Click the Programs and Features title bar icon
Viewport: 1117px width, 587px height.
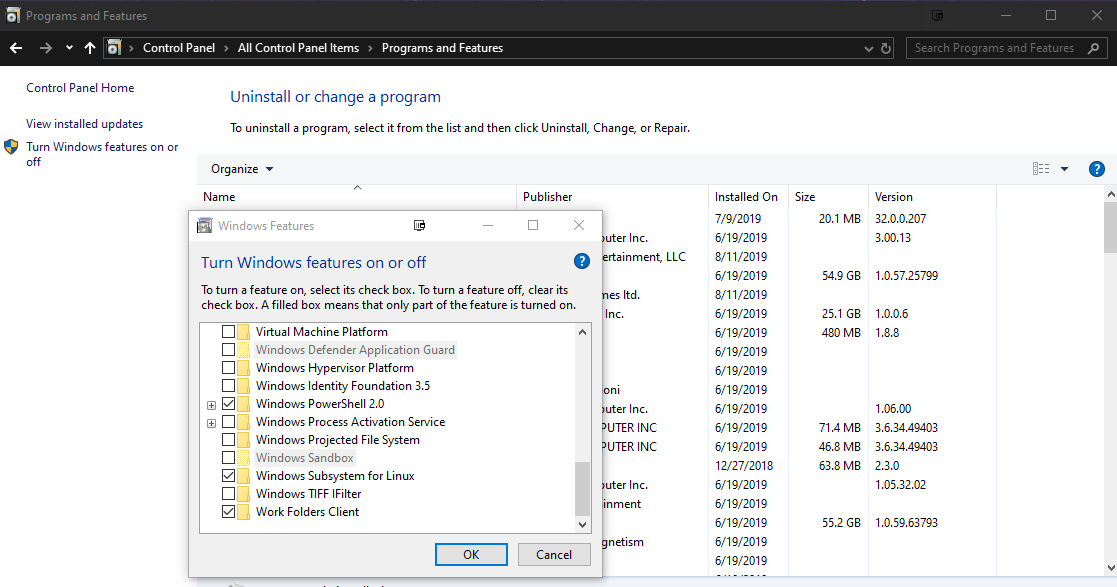(x=13, y=15)
